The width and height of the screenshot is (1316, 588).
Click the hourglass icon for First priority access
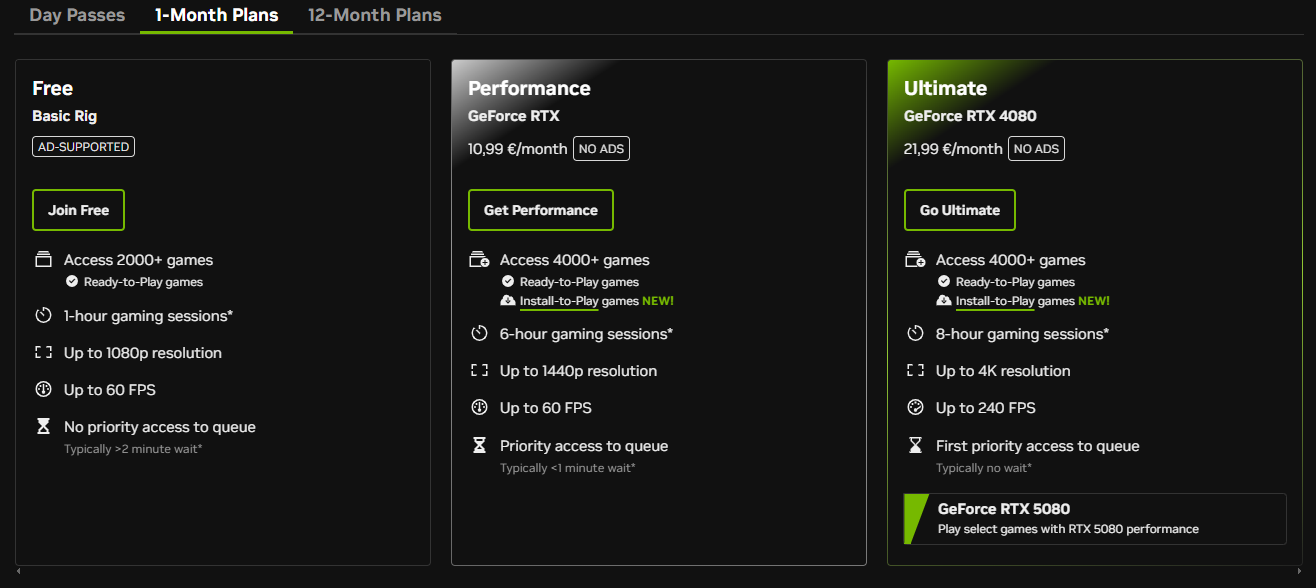915,445
